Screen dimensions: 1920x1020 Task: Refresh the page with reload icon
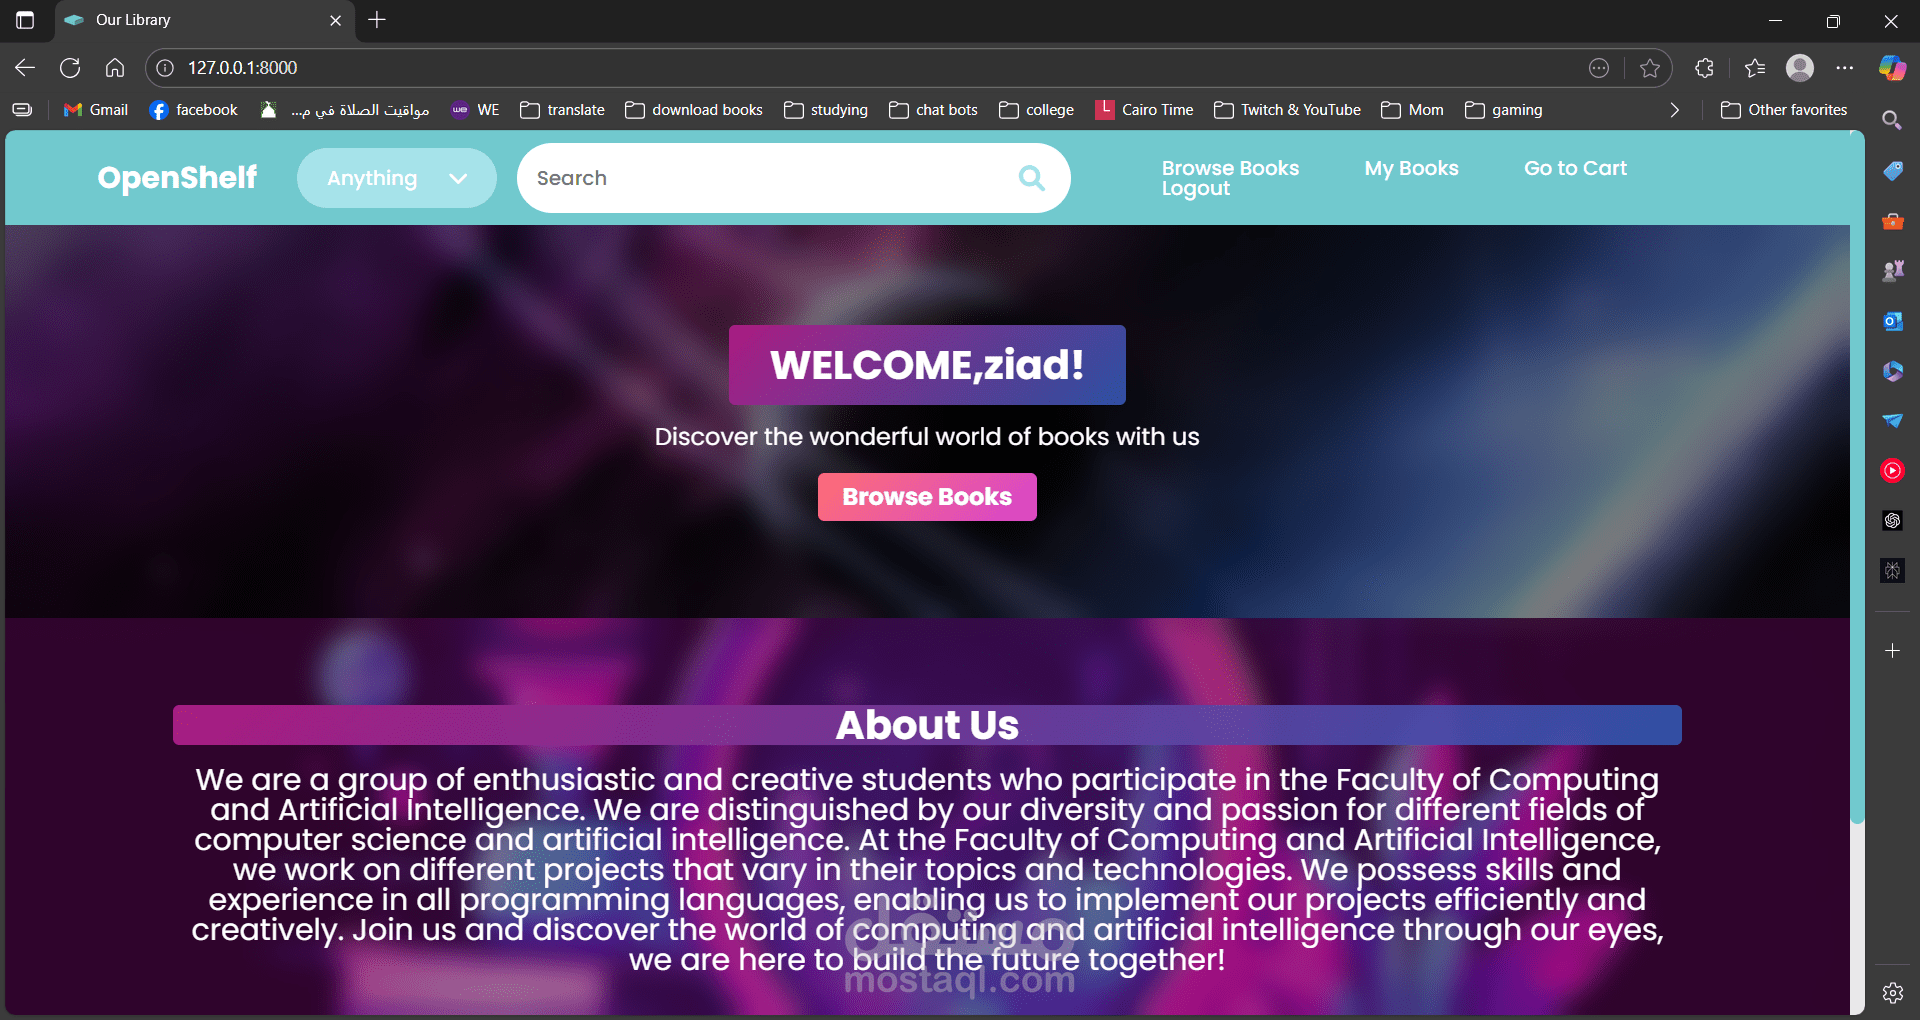(x=70, y=68)
